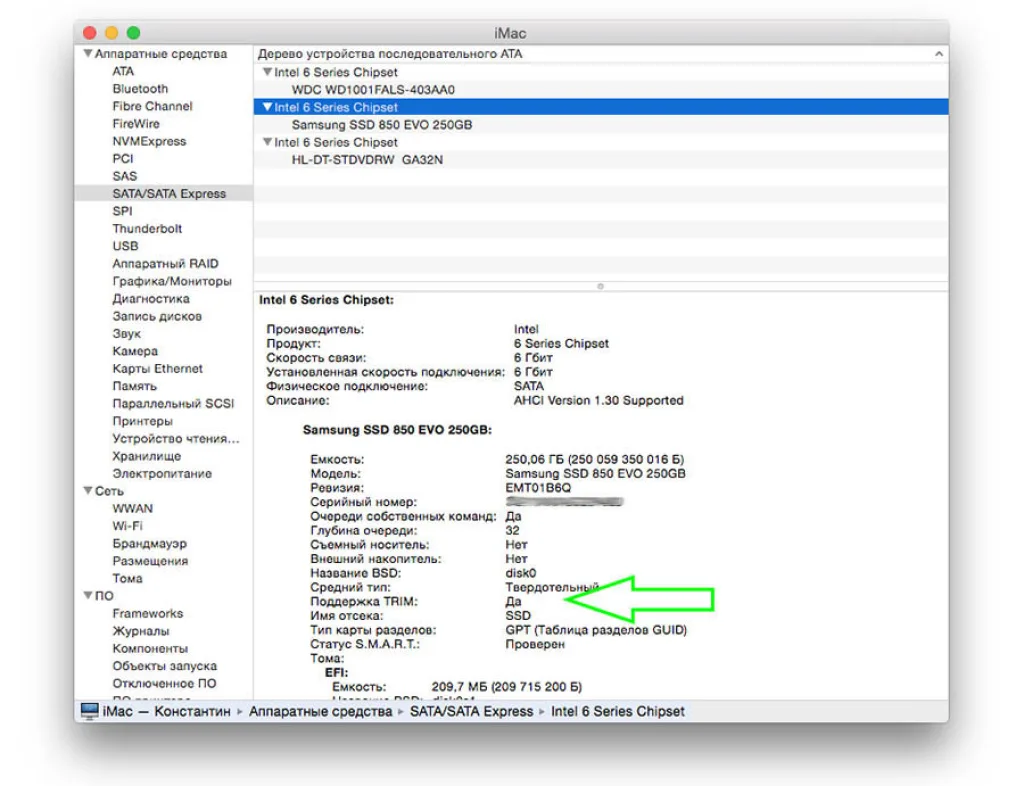Collapse the first Intel 6 Series Chipset row
This screenshot has height=786, width=1024.
click(267, 72)
